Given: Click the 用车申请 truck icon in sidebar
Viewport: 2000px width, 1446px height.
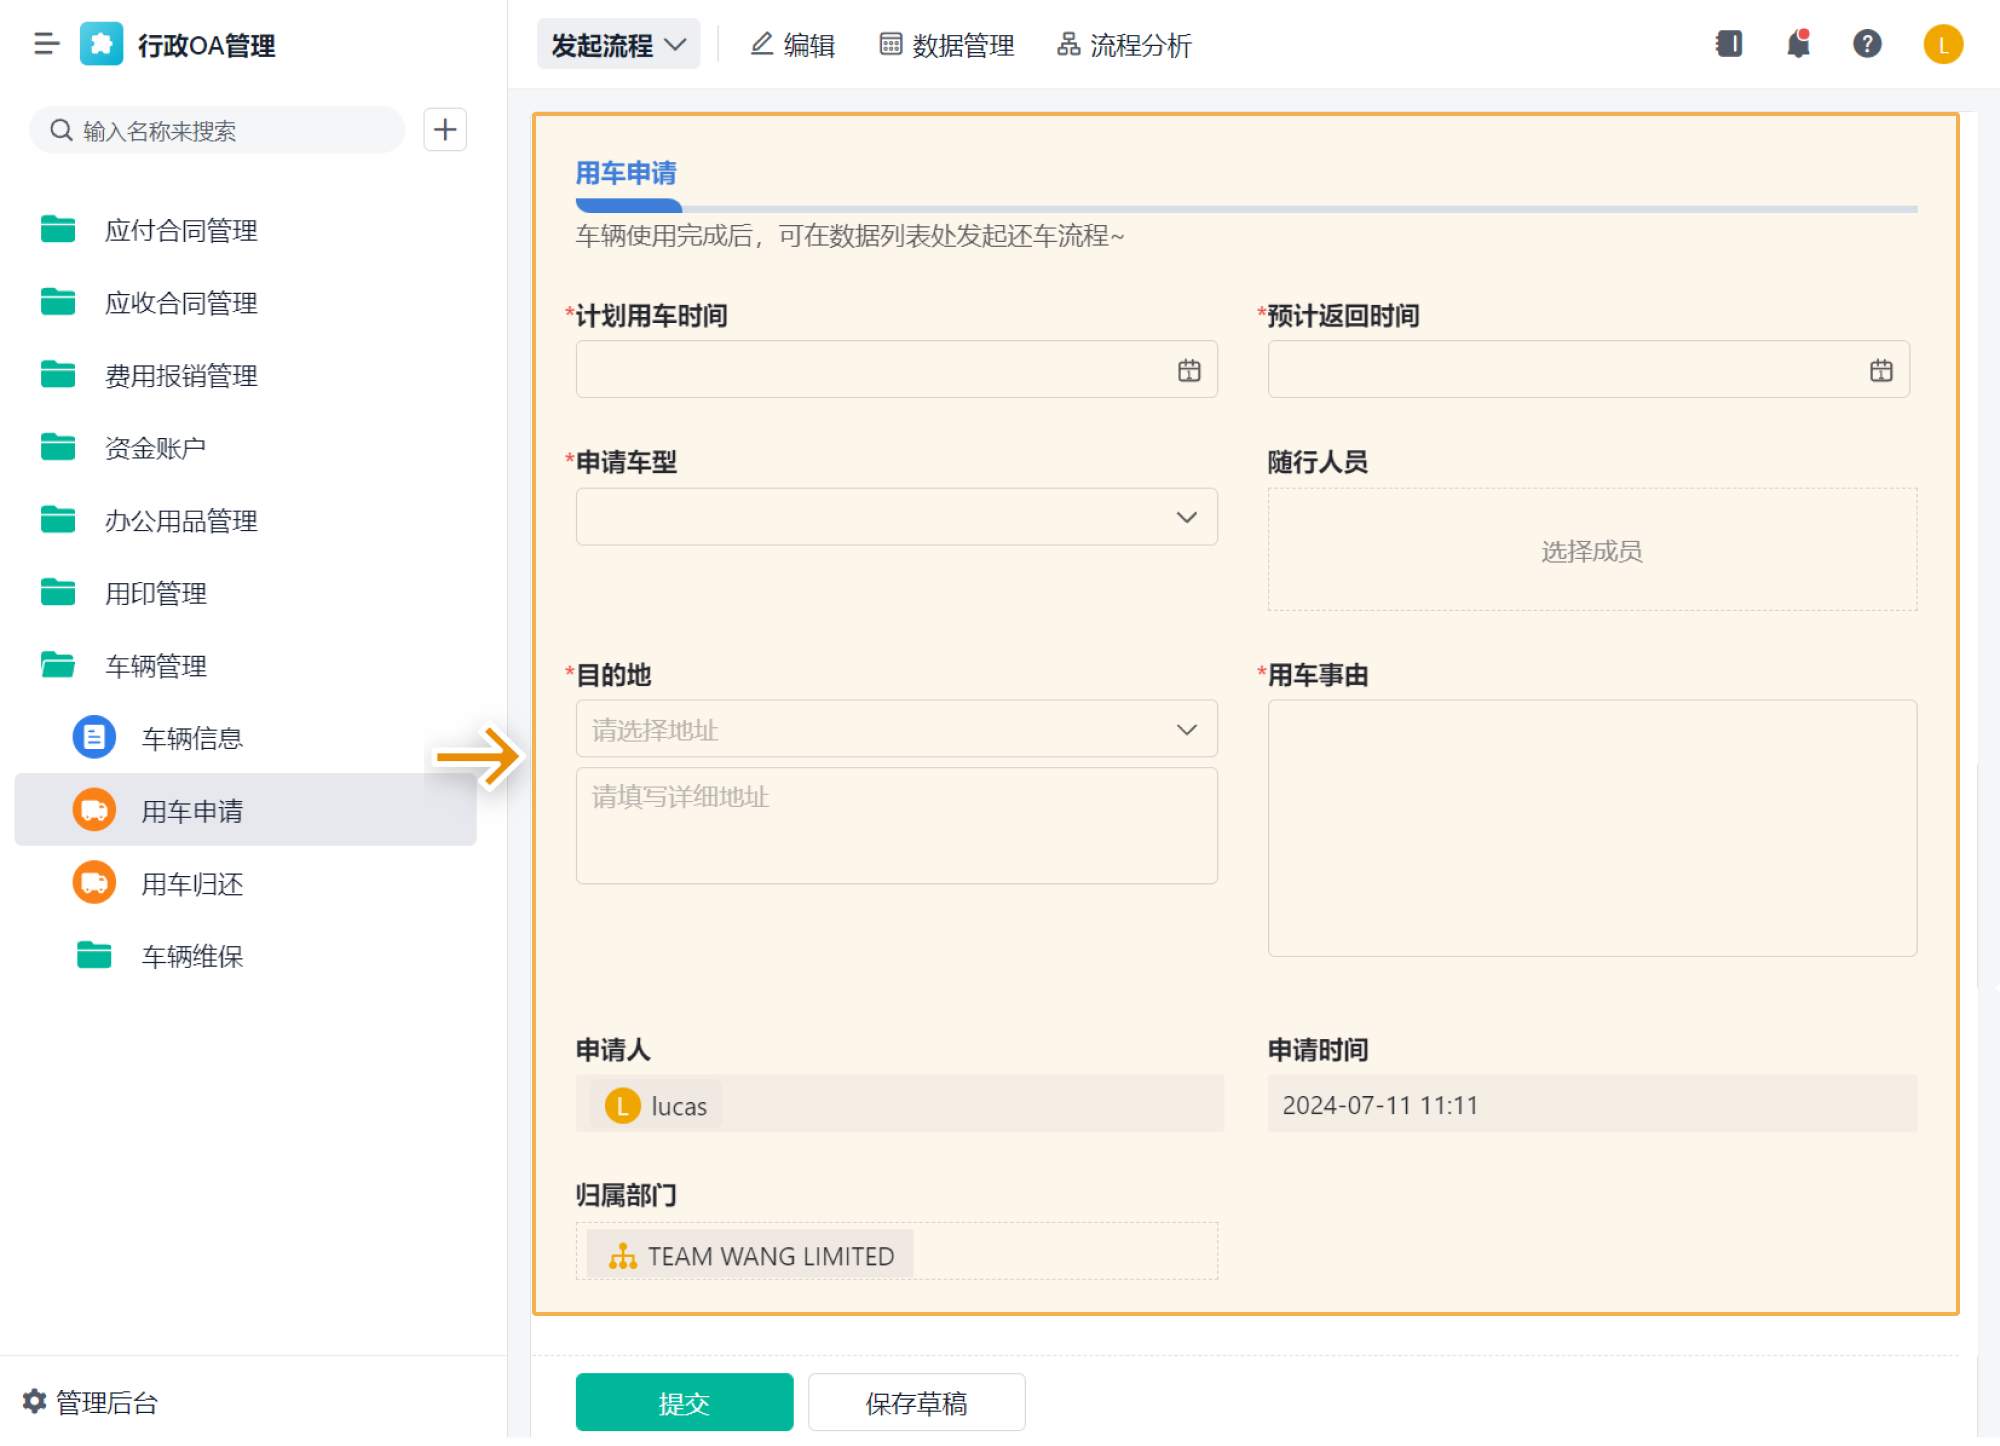Looking at the screenshot, I should coord(94,810).
